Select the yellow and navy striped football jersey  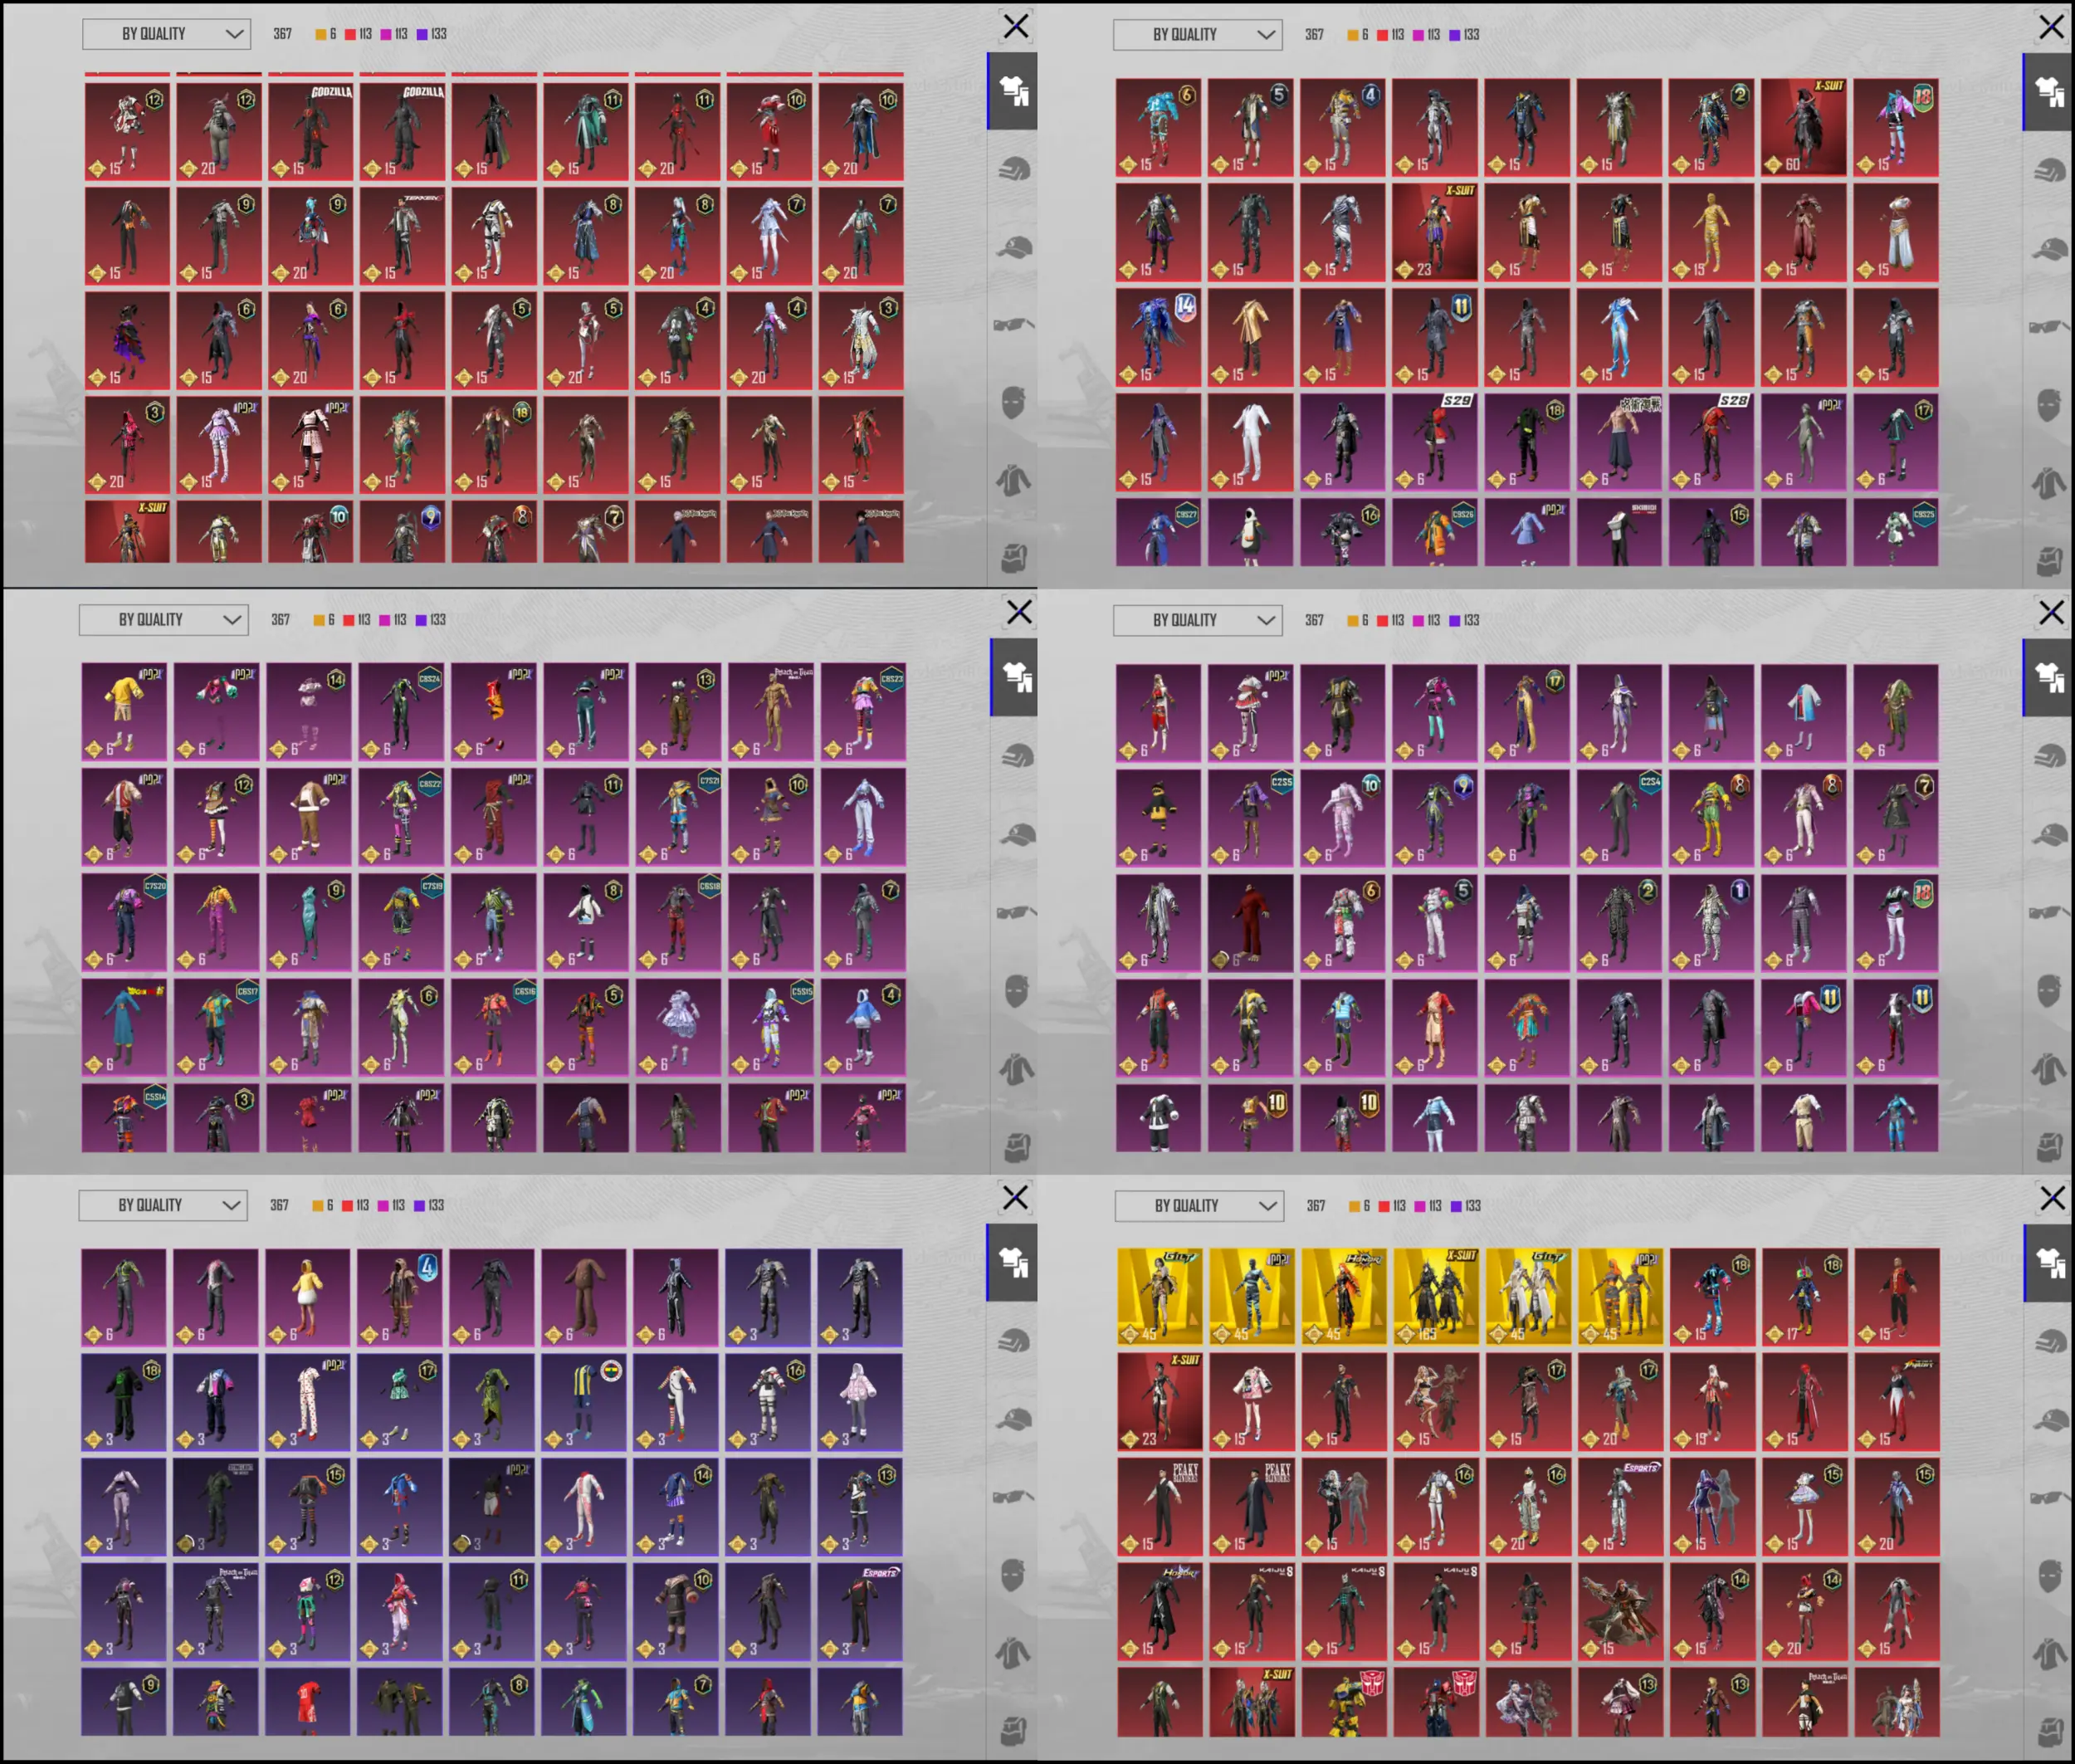coord(584,1401)
